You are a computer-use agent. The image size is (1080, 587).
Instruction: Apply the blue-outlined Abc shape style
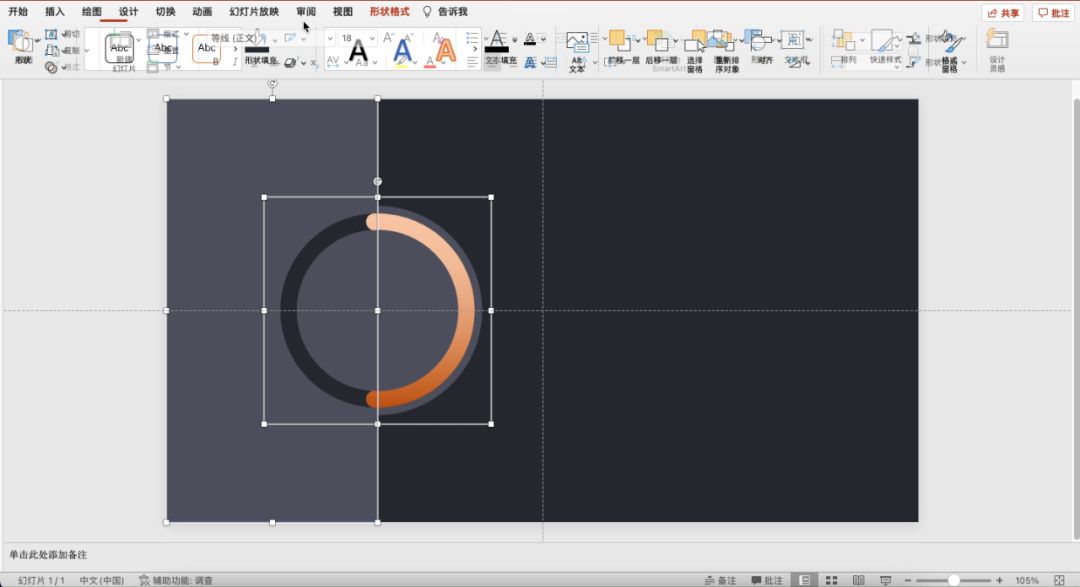coord(163,48)
